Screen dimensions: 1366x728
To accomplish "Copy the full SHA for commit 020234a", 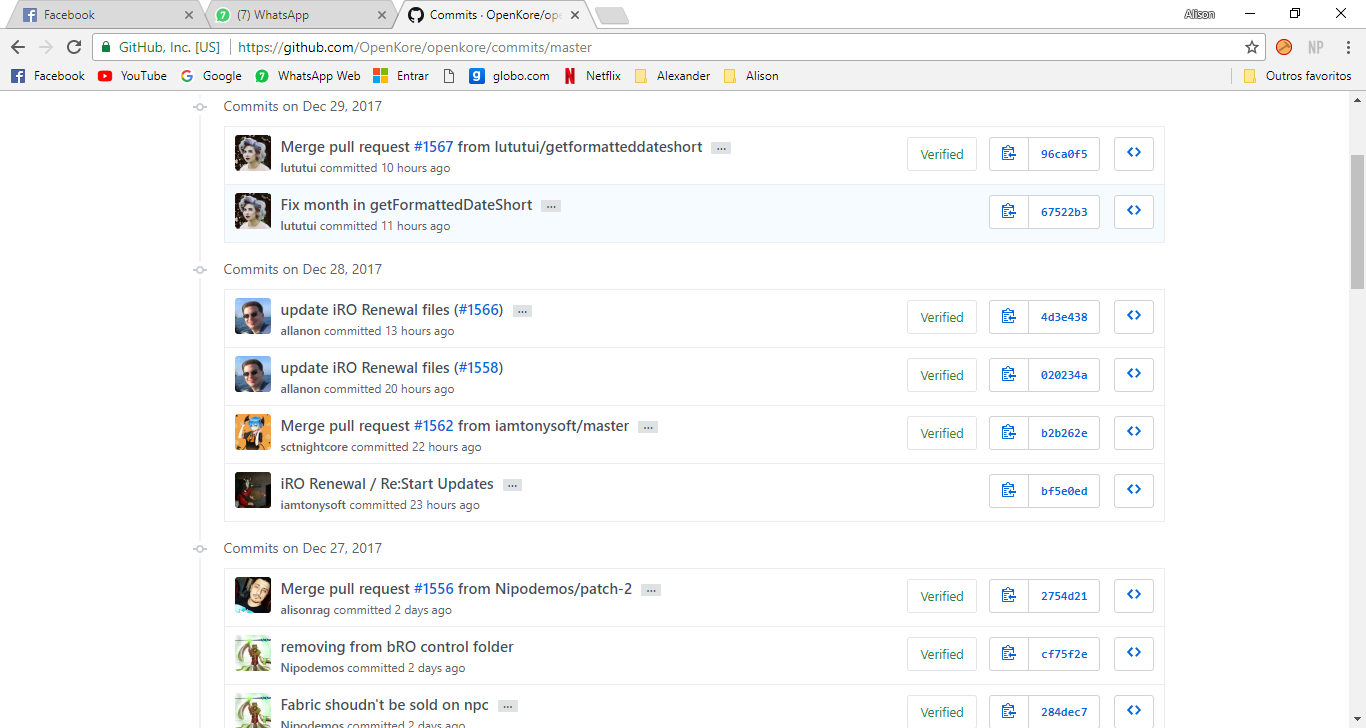I will pos(1009,375).
